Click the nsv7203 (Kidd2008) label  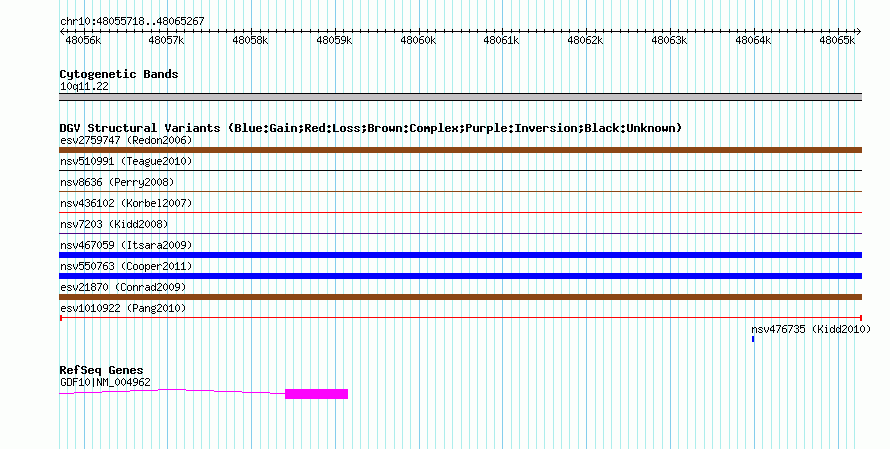[114, 224]
